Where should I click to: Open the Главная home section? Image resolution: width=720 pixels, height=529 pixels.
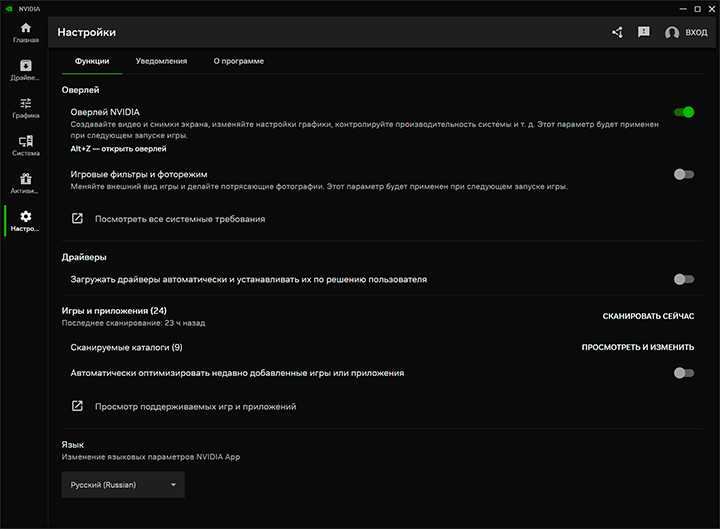pos(26,33)
